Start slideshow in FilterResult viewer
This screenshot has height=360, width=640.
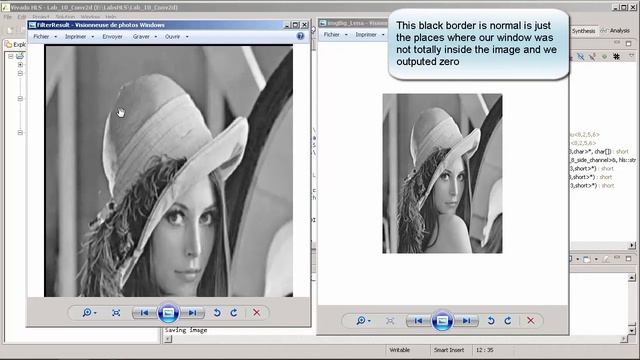coord(168,313)
